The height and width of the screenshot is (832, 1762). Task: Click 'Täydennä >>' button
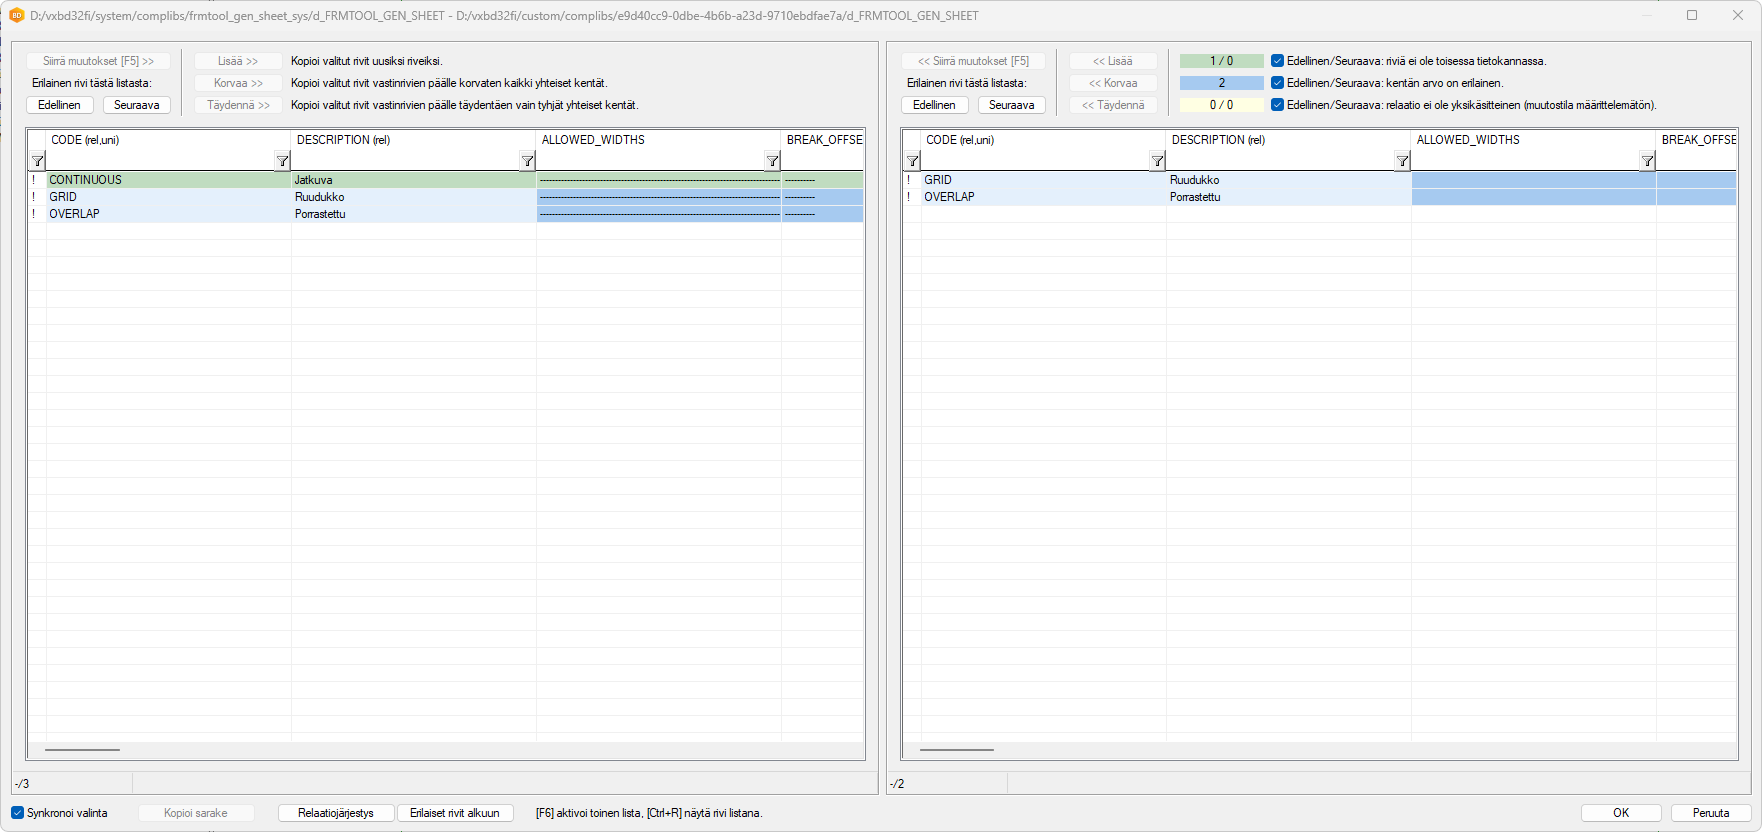pos(238,105)
